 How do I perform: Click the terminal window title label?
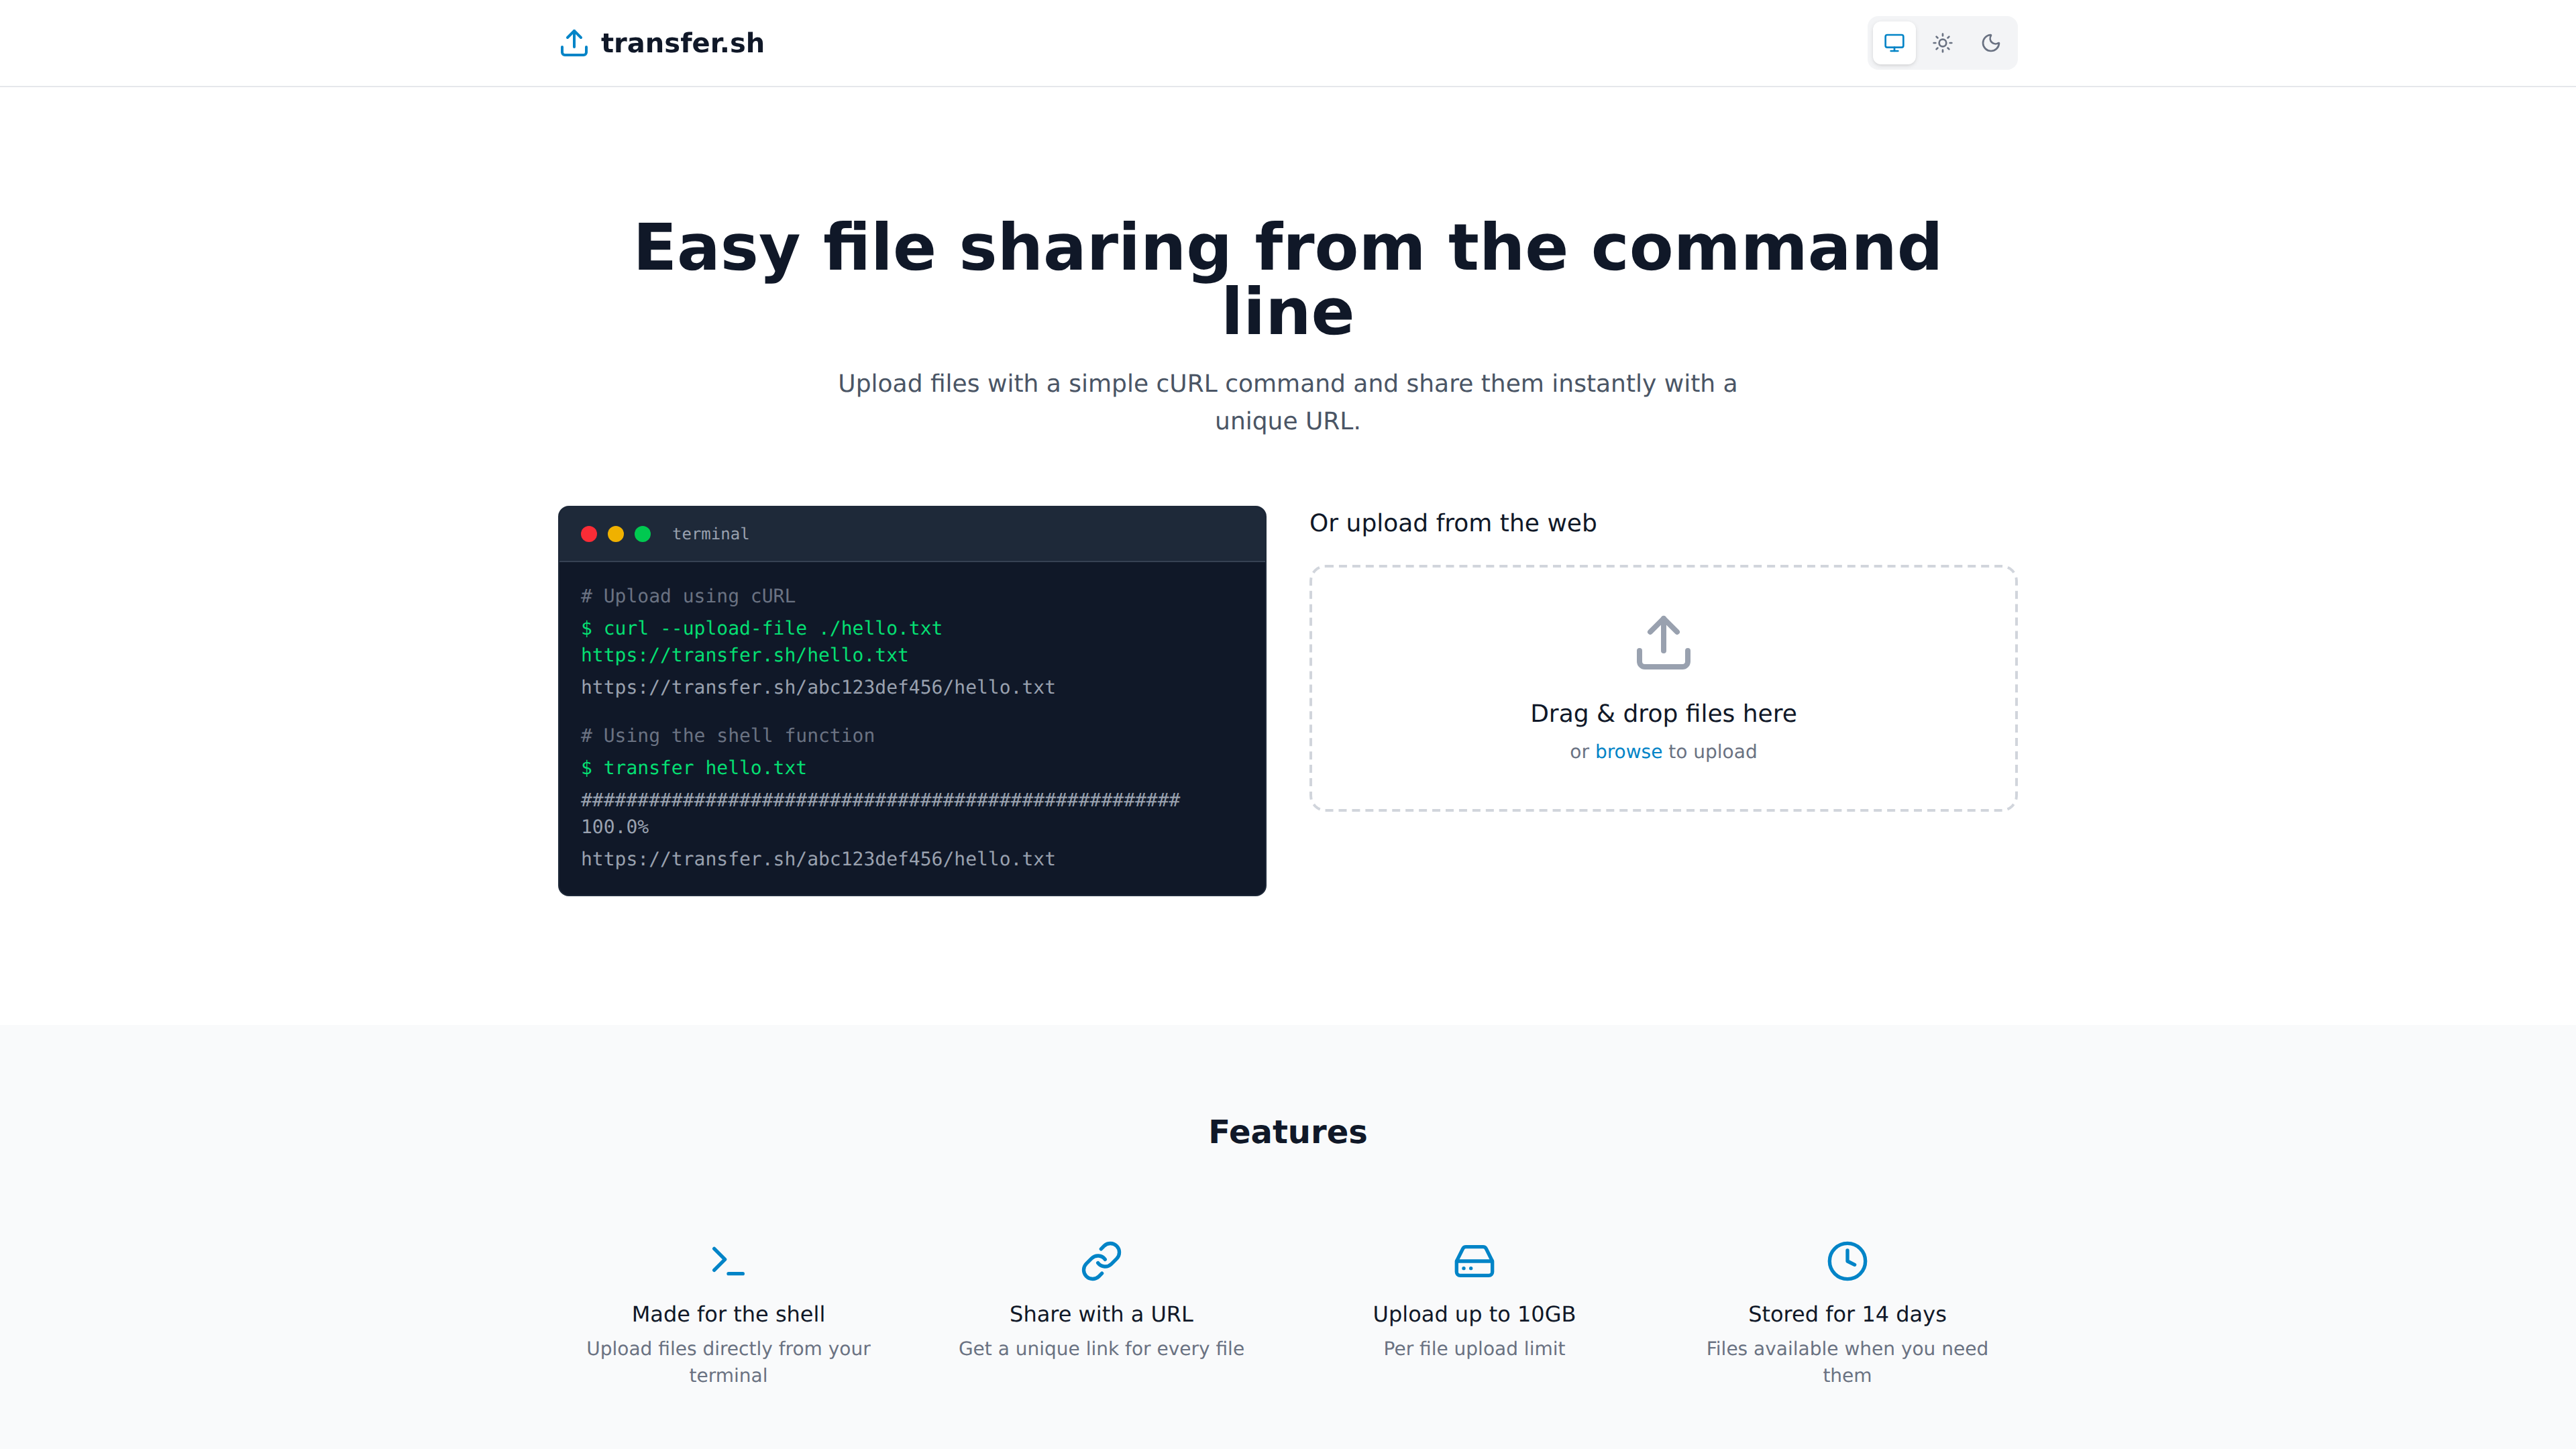710,534
